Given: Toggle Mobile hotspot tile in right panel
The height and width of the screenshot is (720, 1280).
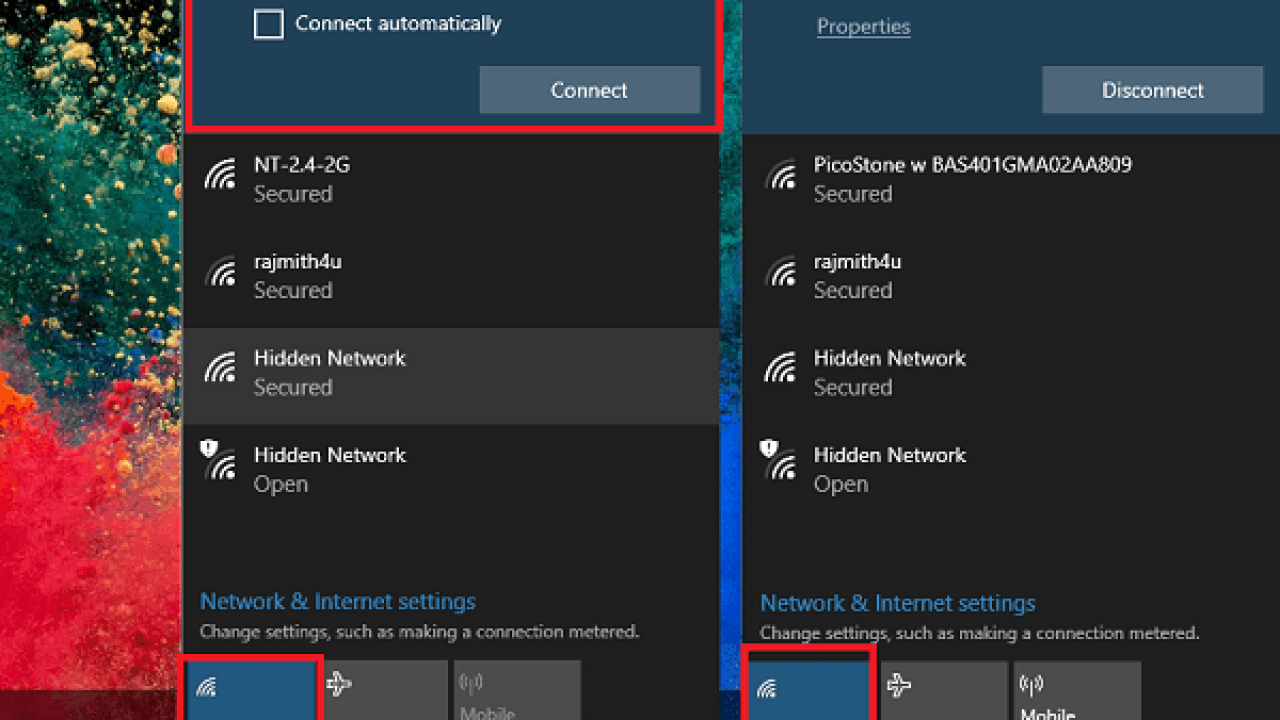Looking at the screenshot, I should coord(1077,690).
